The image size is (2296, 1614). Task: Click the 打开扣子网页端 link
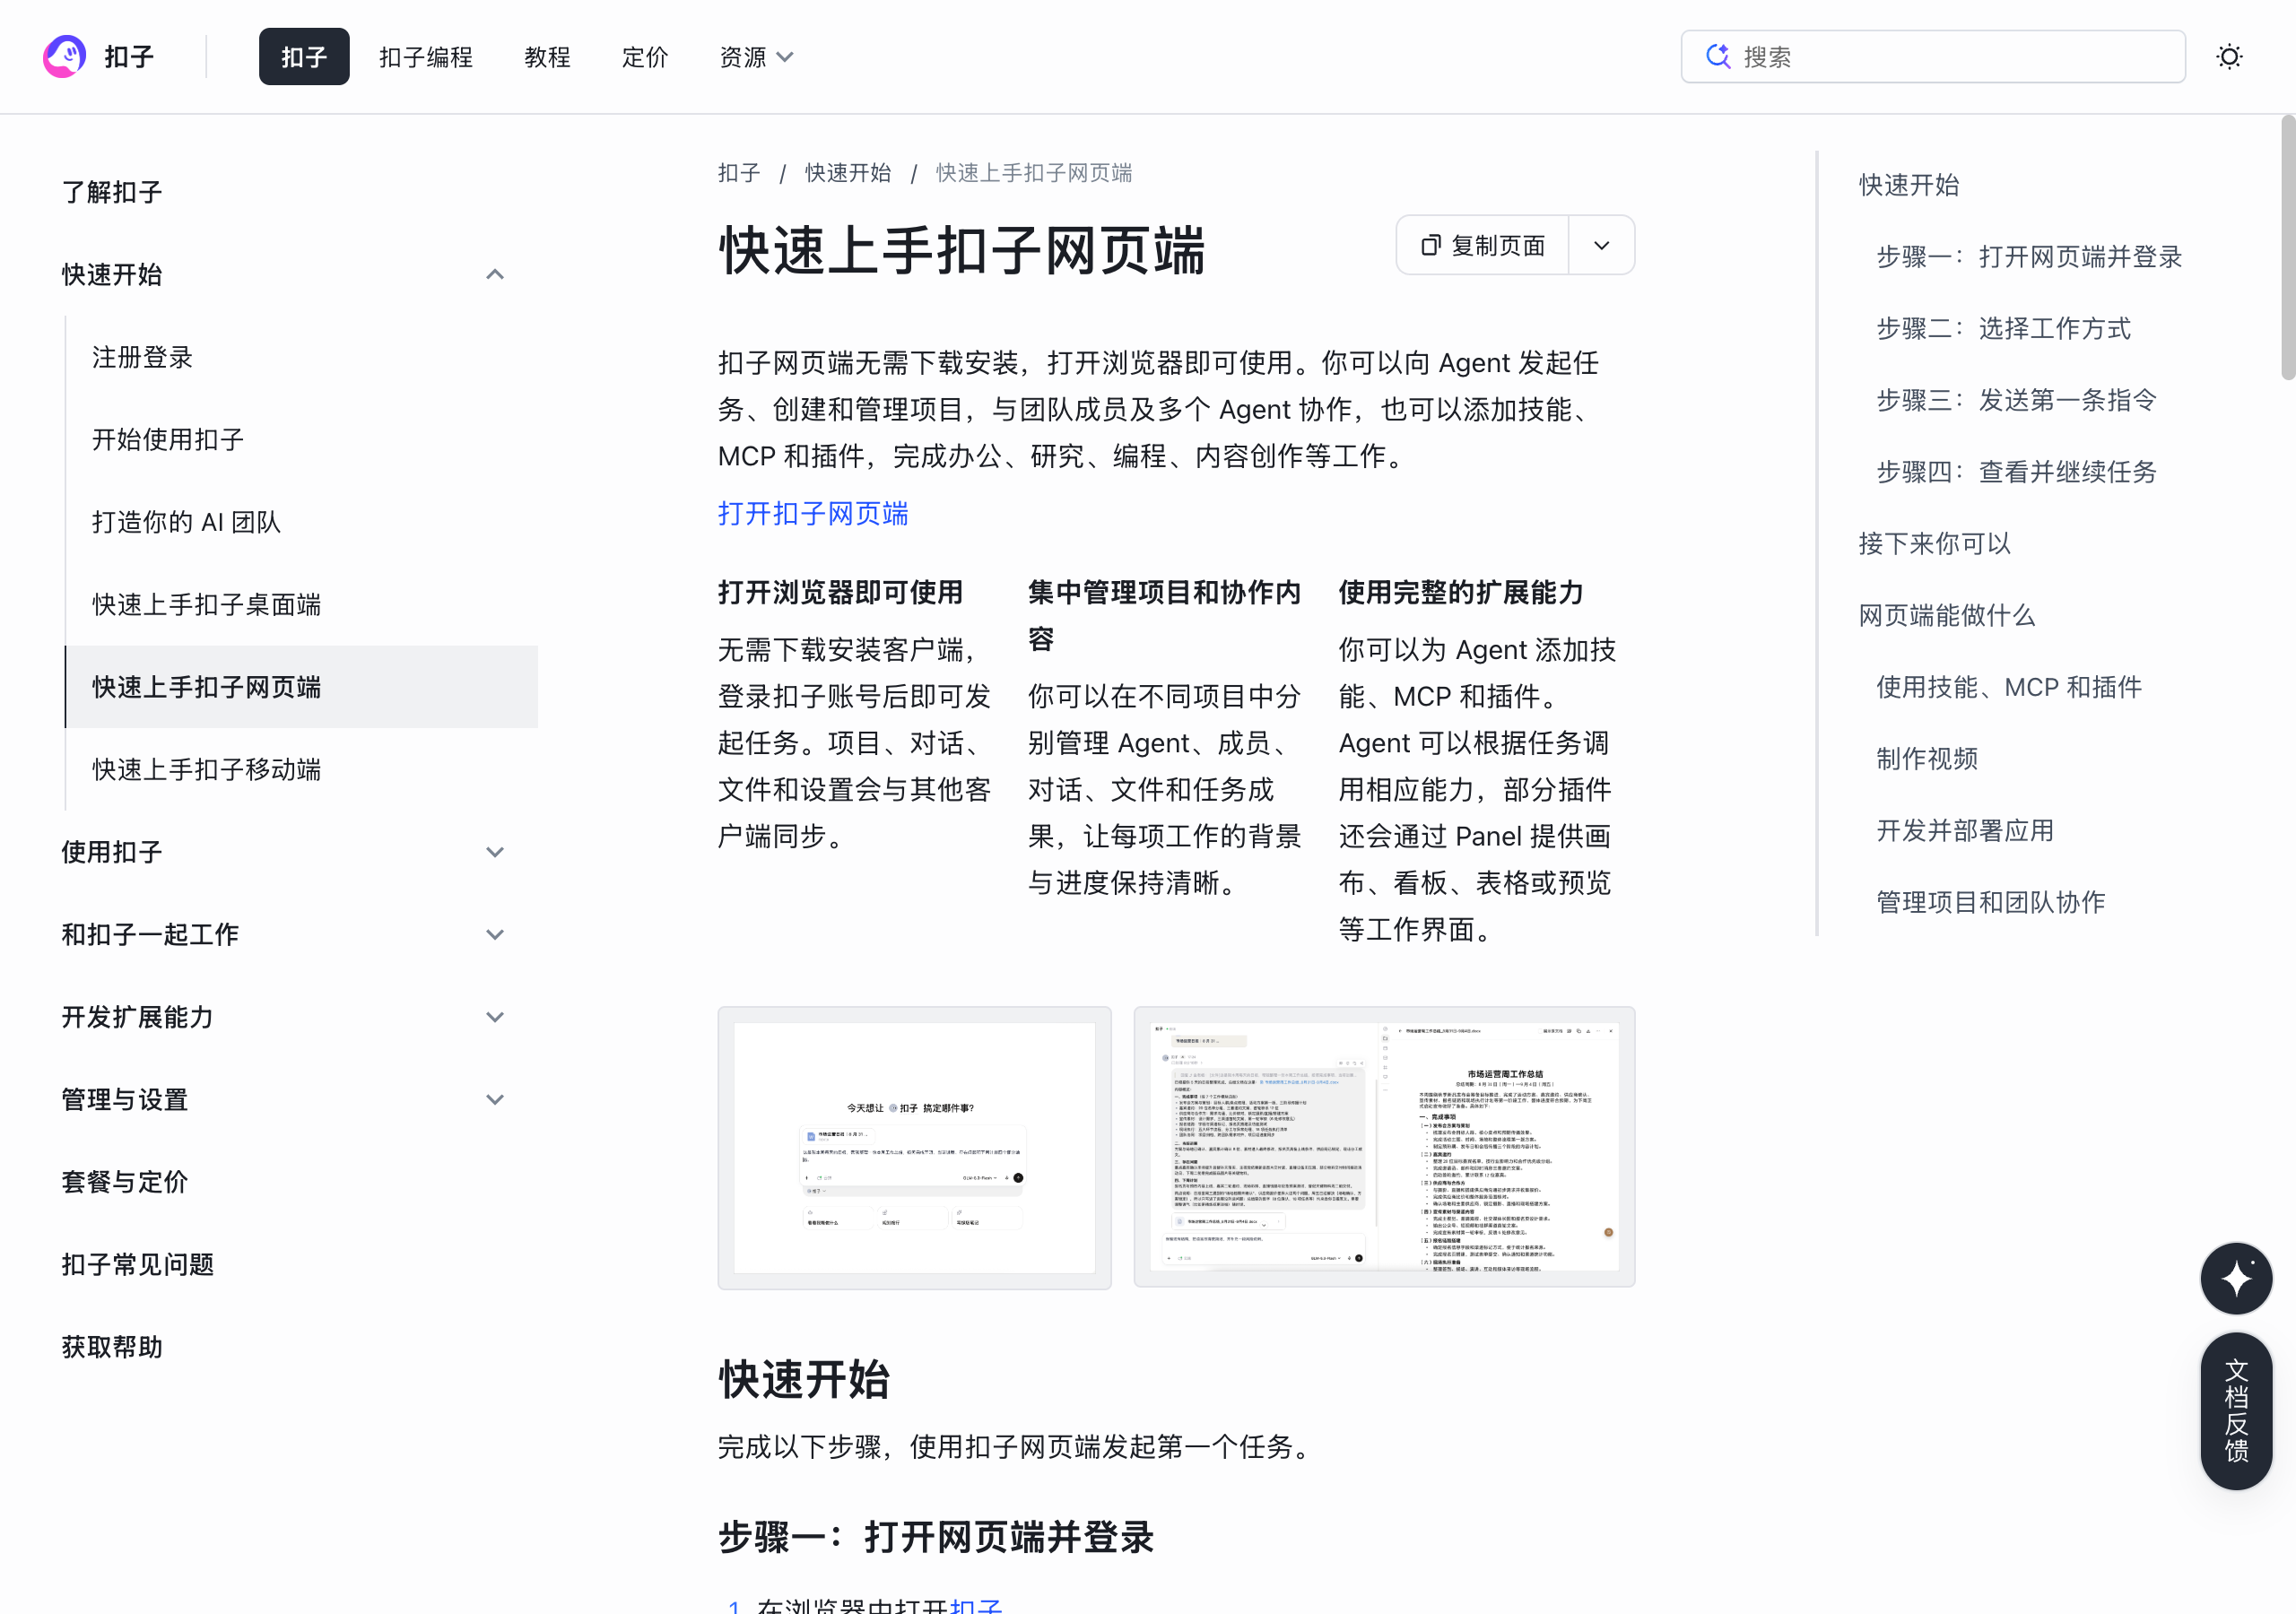(813, 513)
